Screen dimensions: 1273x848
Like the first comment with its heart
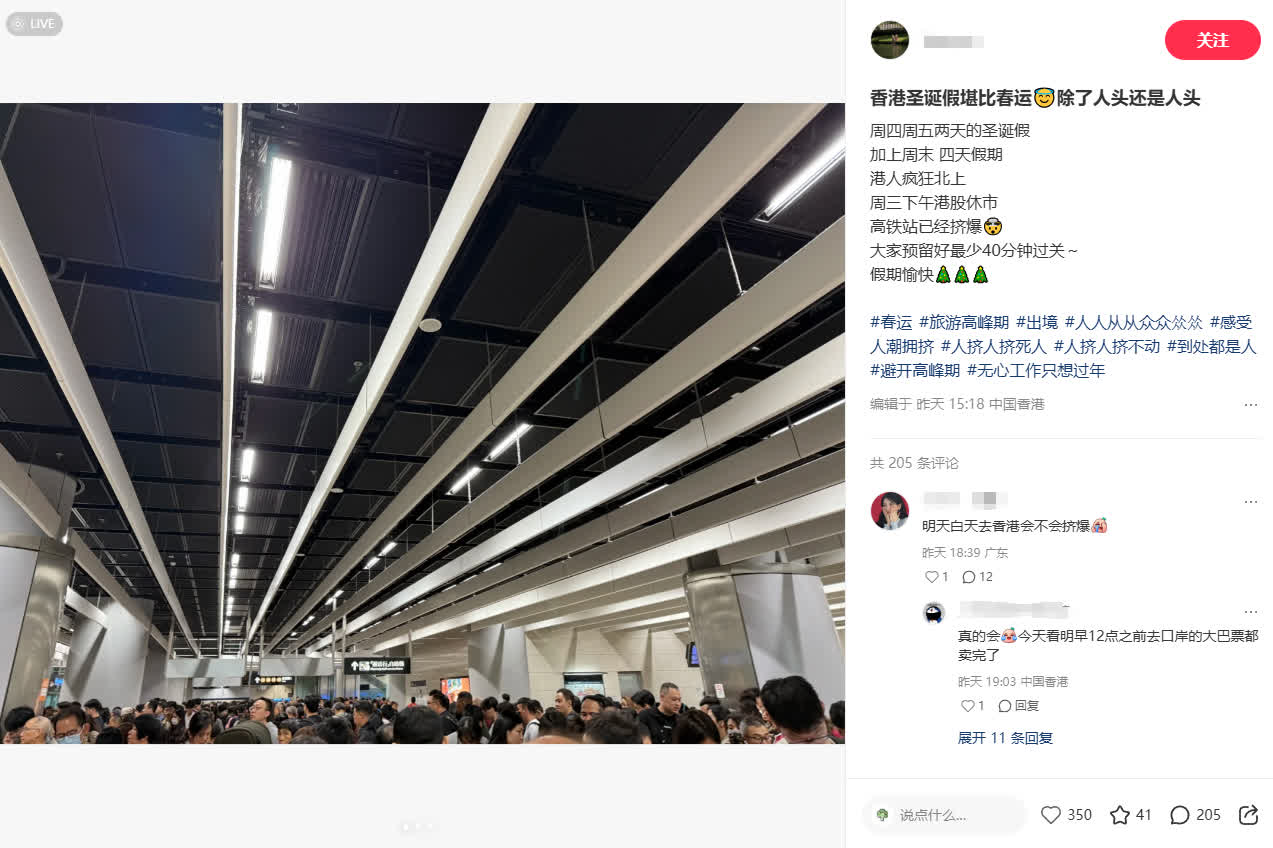(931, 577)
